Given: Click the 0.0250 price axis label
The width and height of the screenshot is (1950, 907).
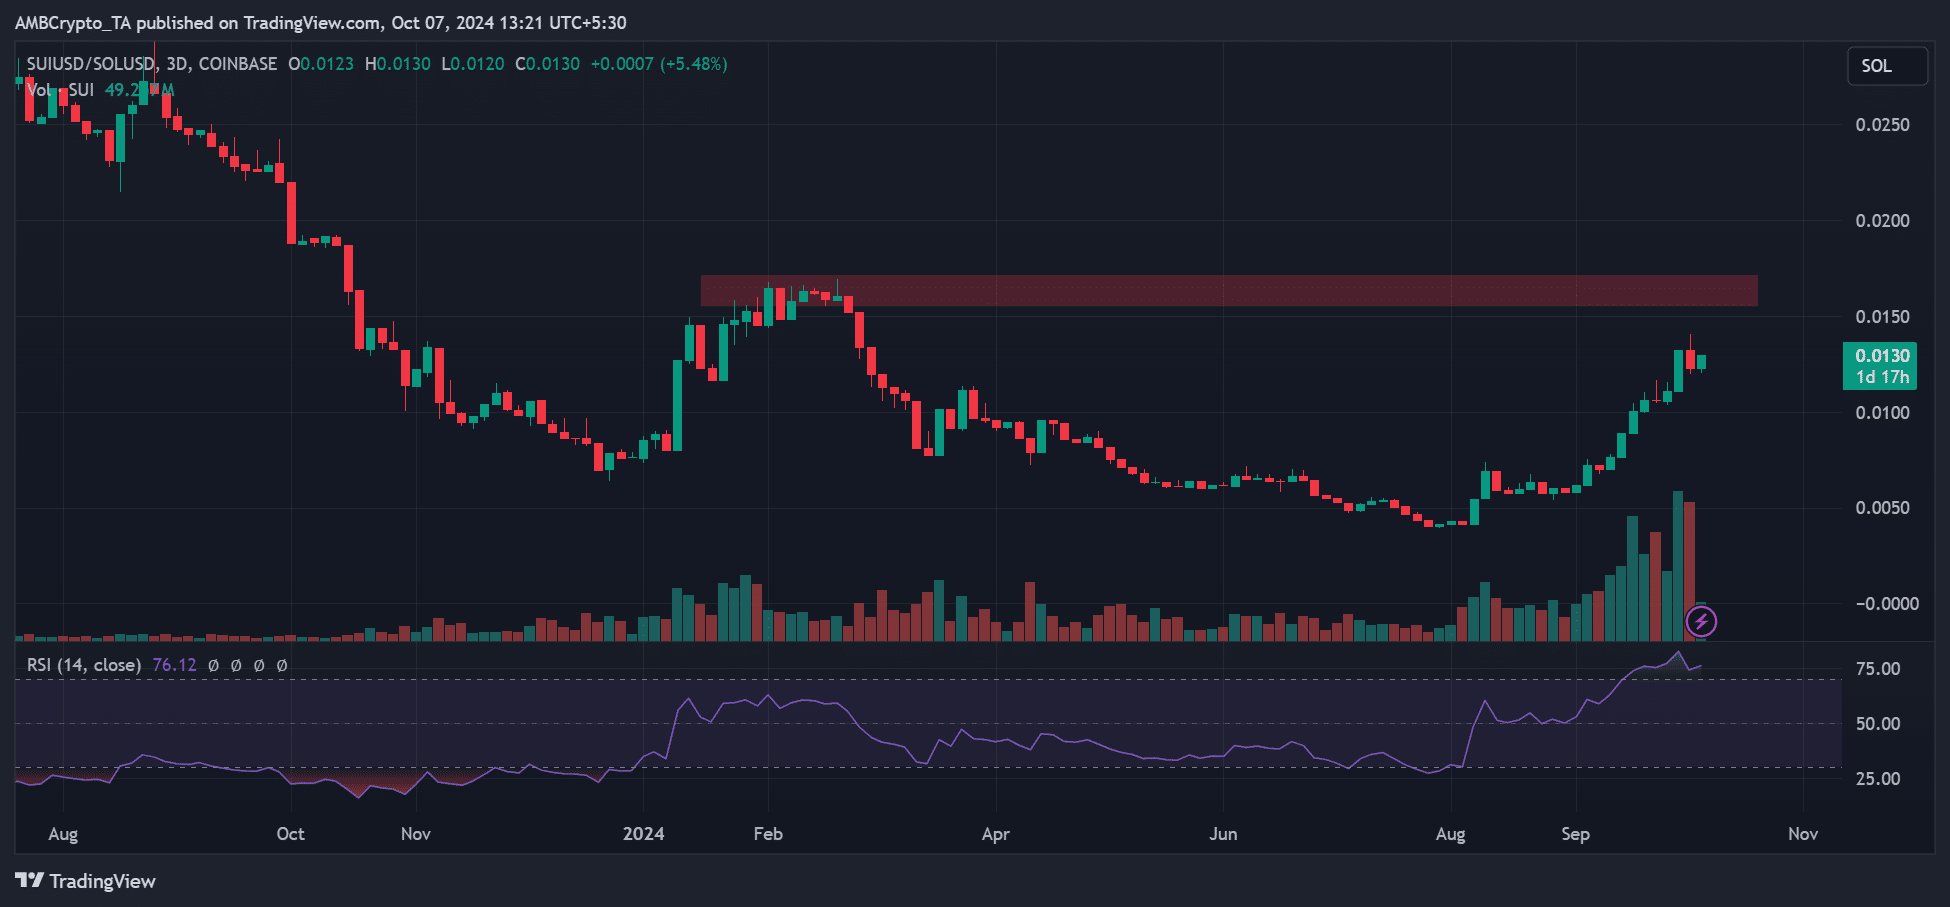Looking at the screenshot, I should tap(1882, 125).
